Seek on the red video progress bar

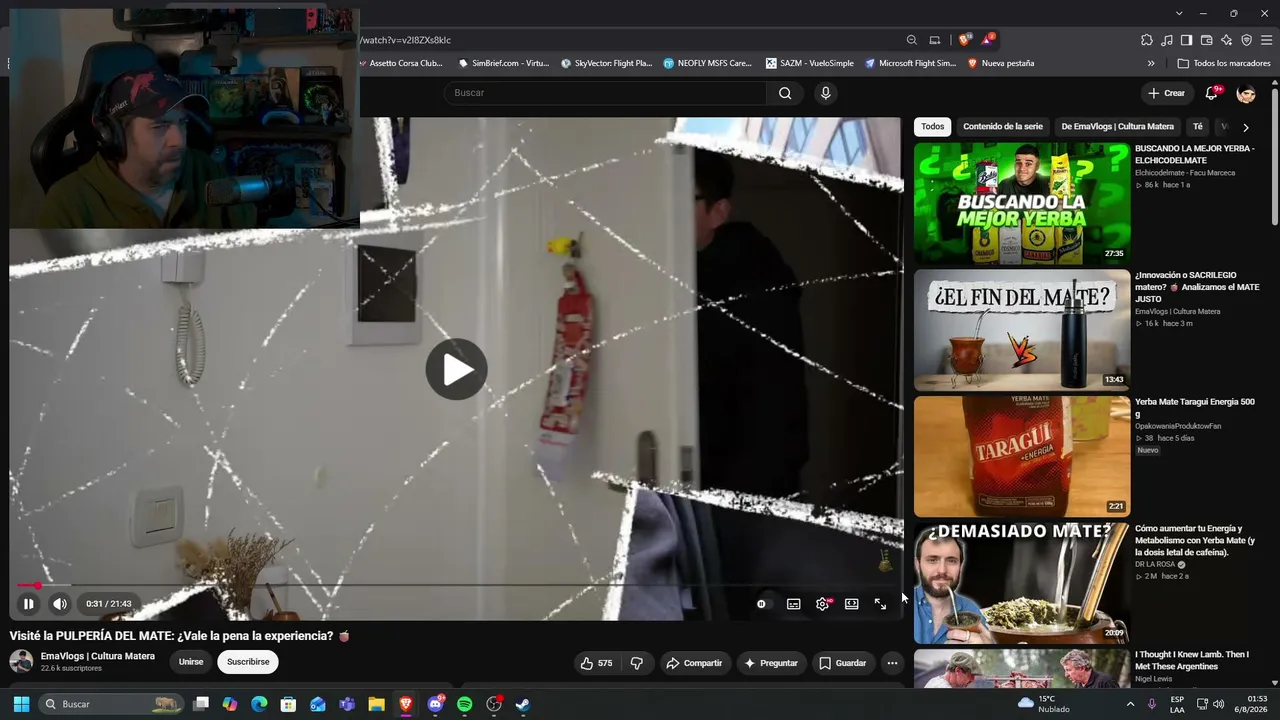tap(455, 585)
